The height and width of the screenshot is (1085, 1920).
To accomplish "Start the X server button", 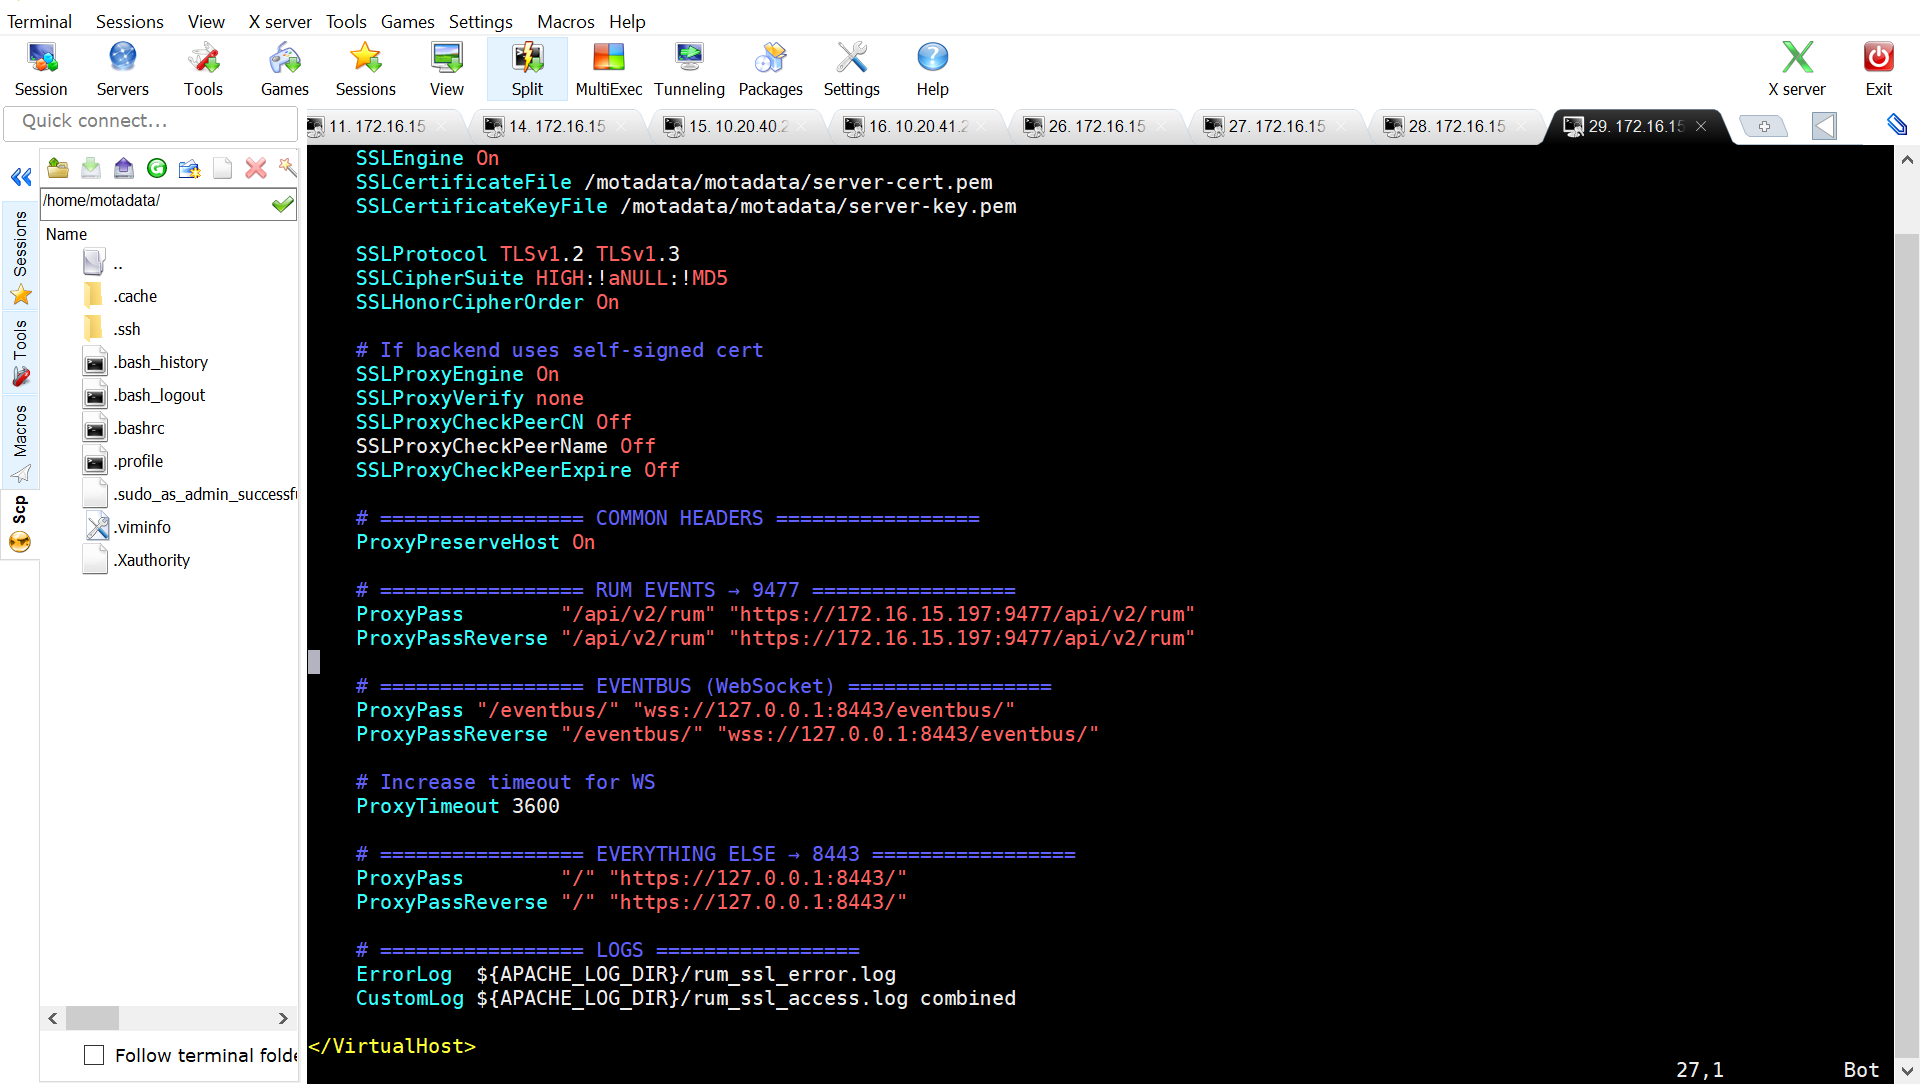I will click(x=1796, y=69).
